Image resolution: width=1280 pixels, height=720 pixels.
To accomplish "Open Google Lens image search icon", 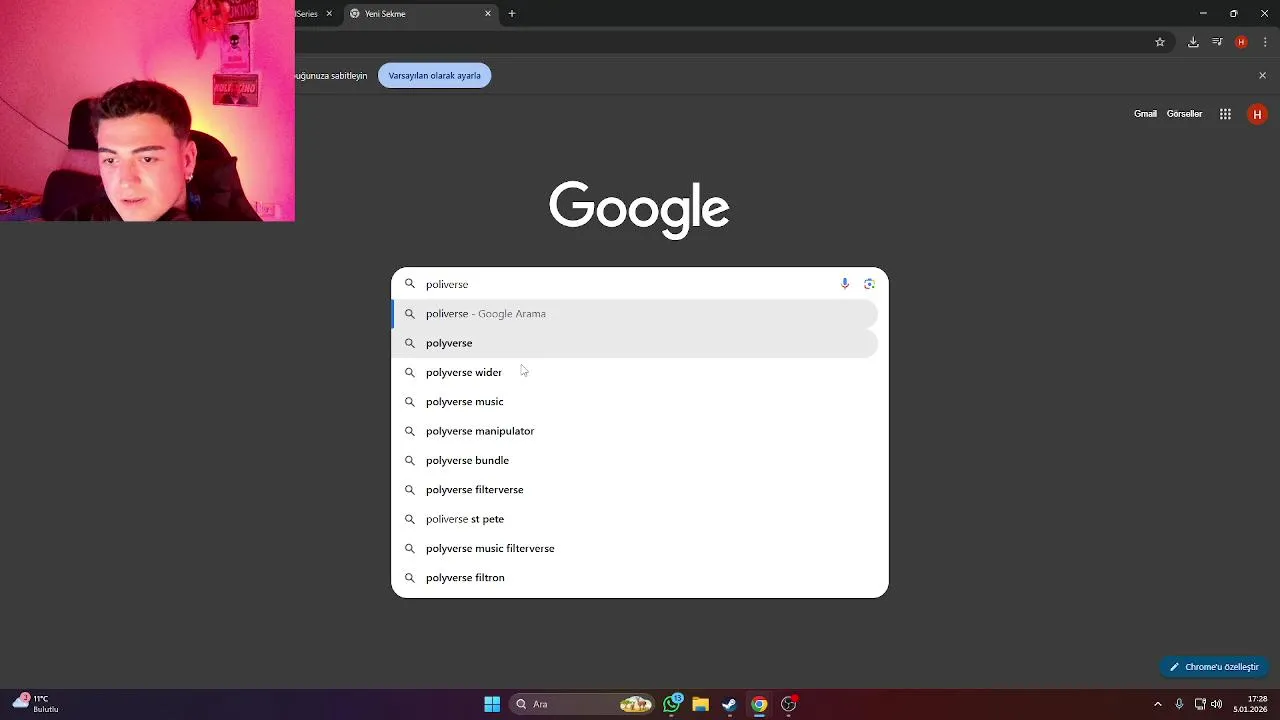I will tap(869, 284).
